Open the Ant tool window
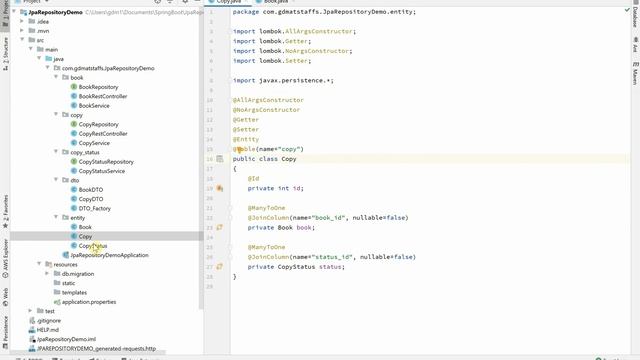 click(x=636, y=44)
